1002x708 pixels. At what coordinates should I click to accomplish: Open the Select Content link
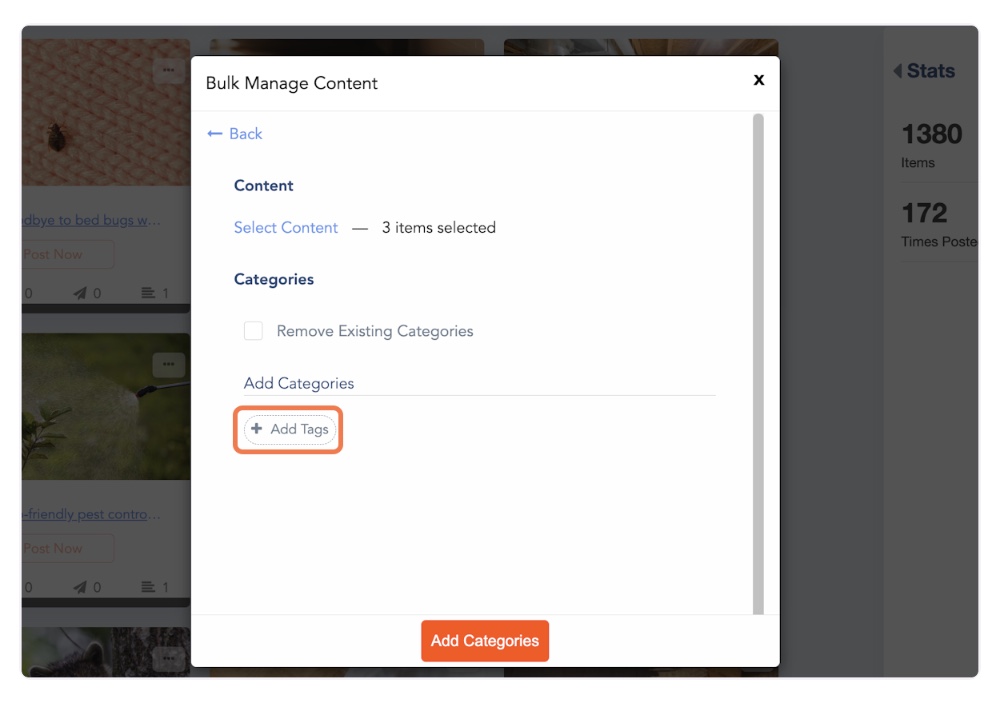[x=286, y=228]
